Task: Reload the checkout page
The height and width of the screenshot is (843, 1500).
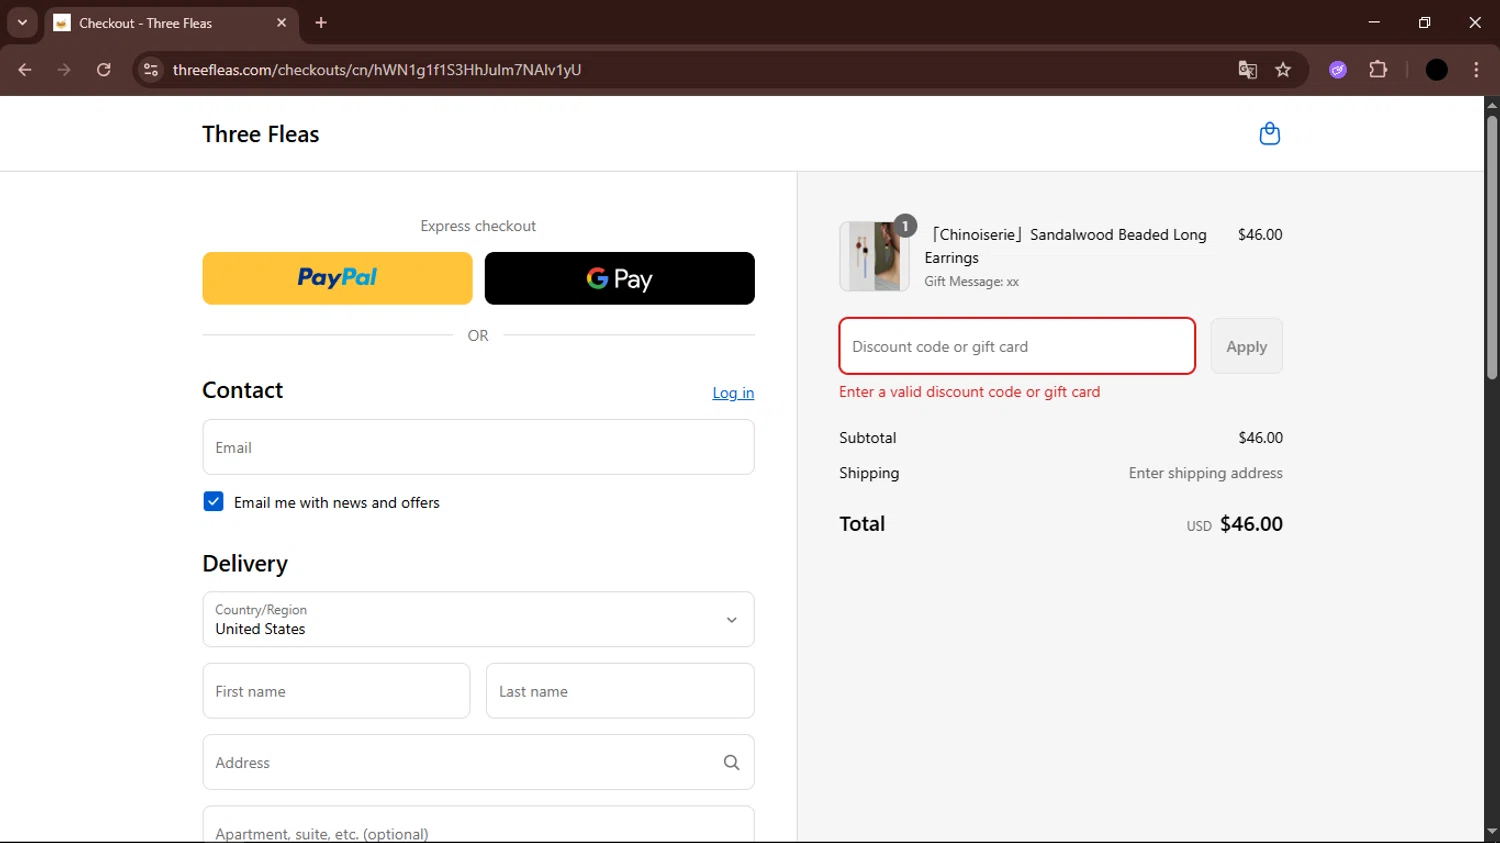Action: pos(104,70)
